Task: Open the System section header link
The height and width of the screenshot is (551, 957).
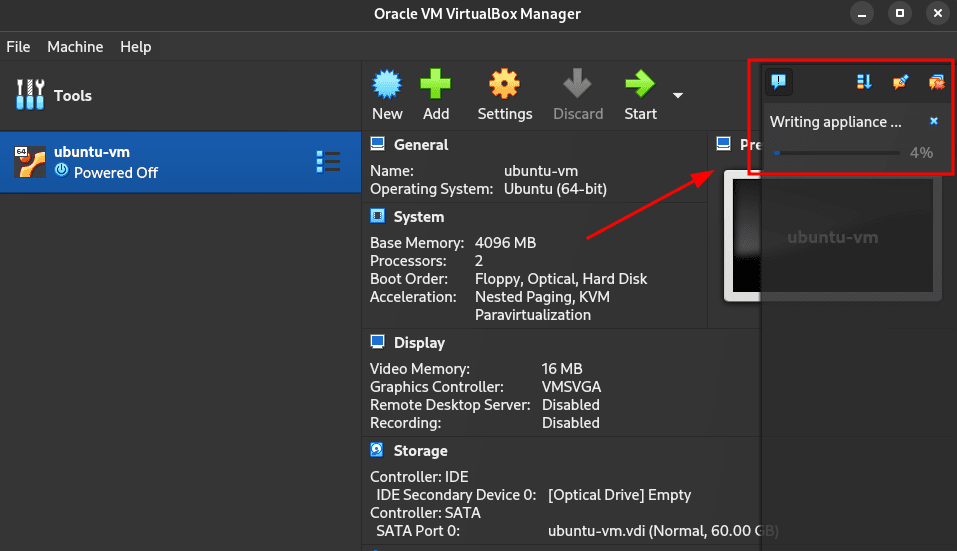Action: (x=419, y=217)
